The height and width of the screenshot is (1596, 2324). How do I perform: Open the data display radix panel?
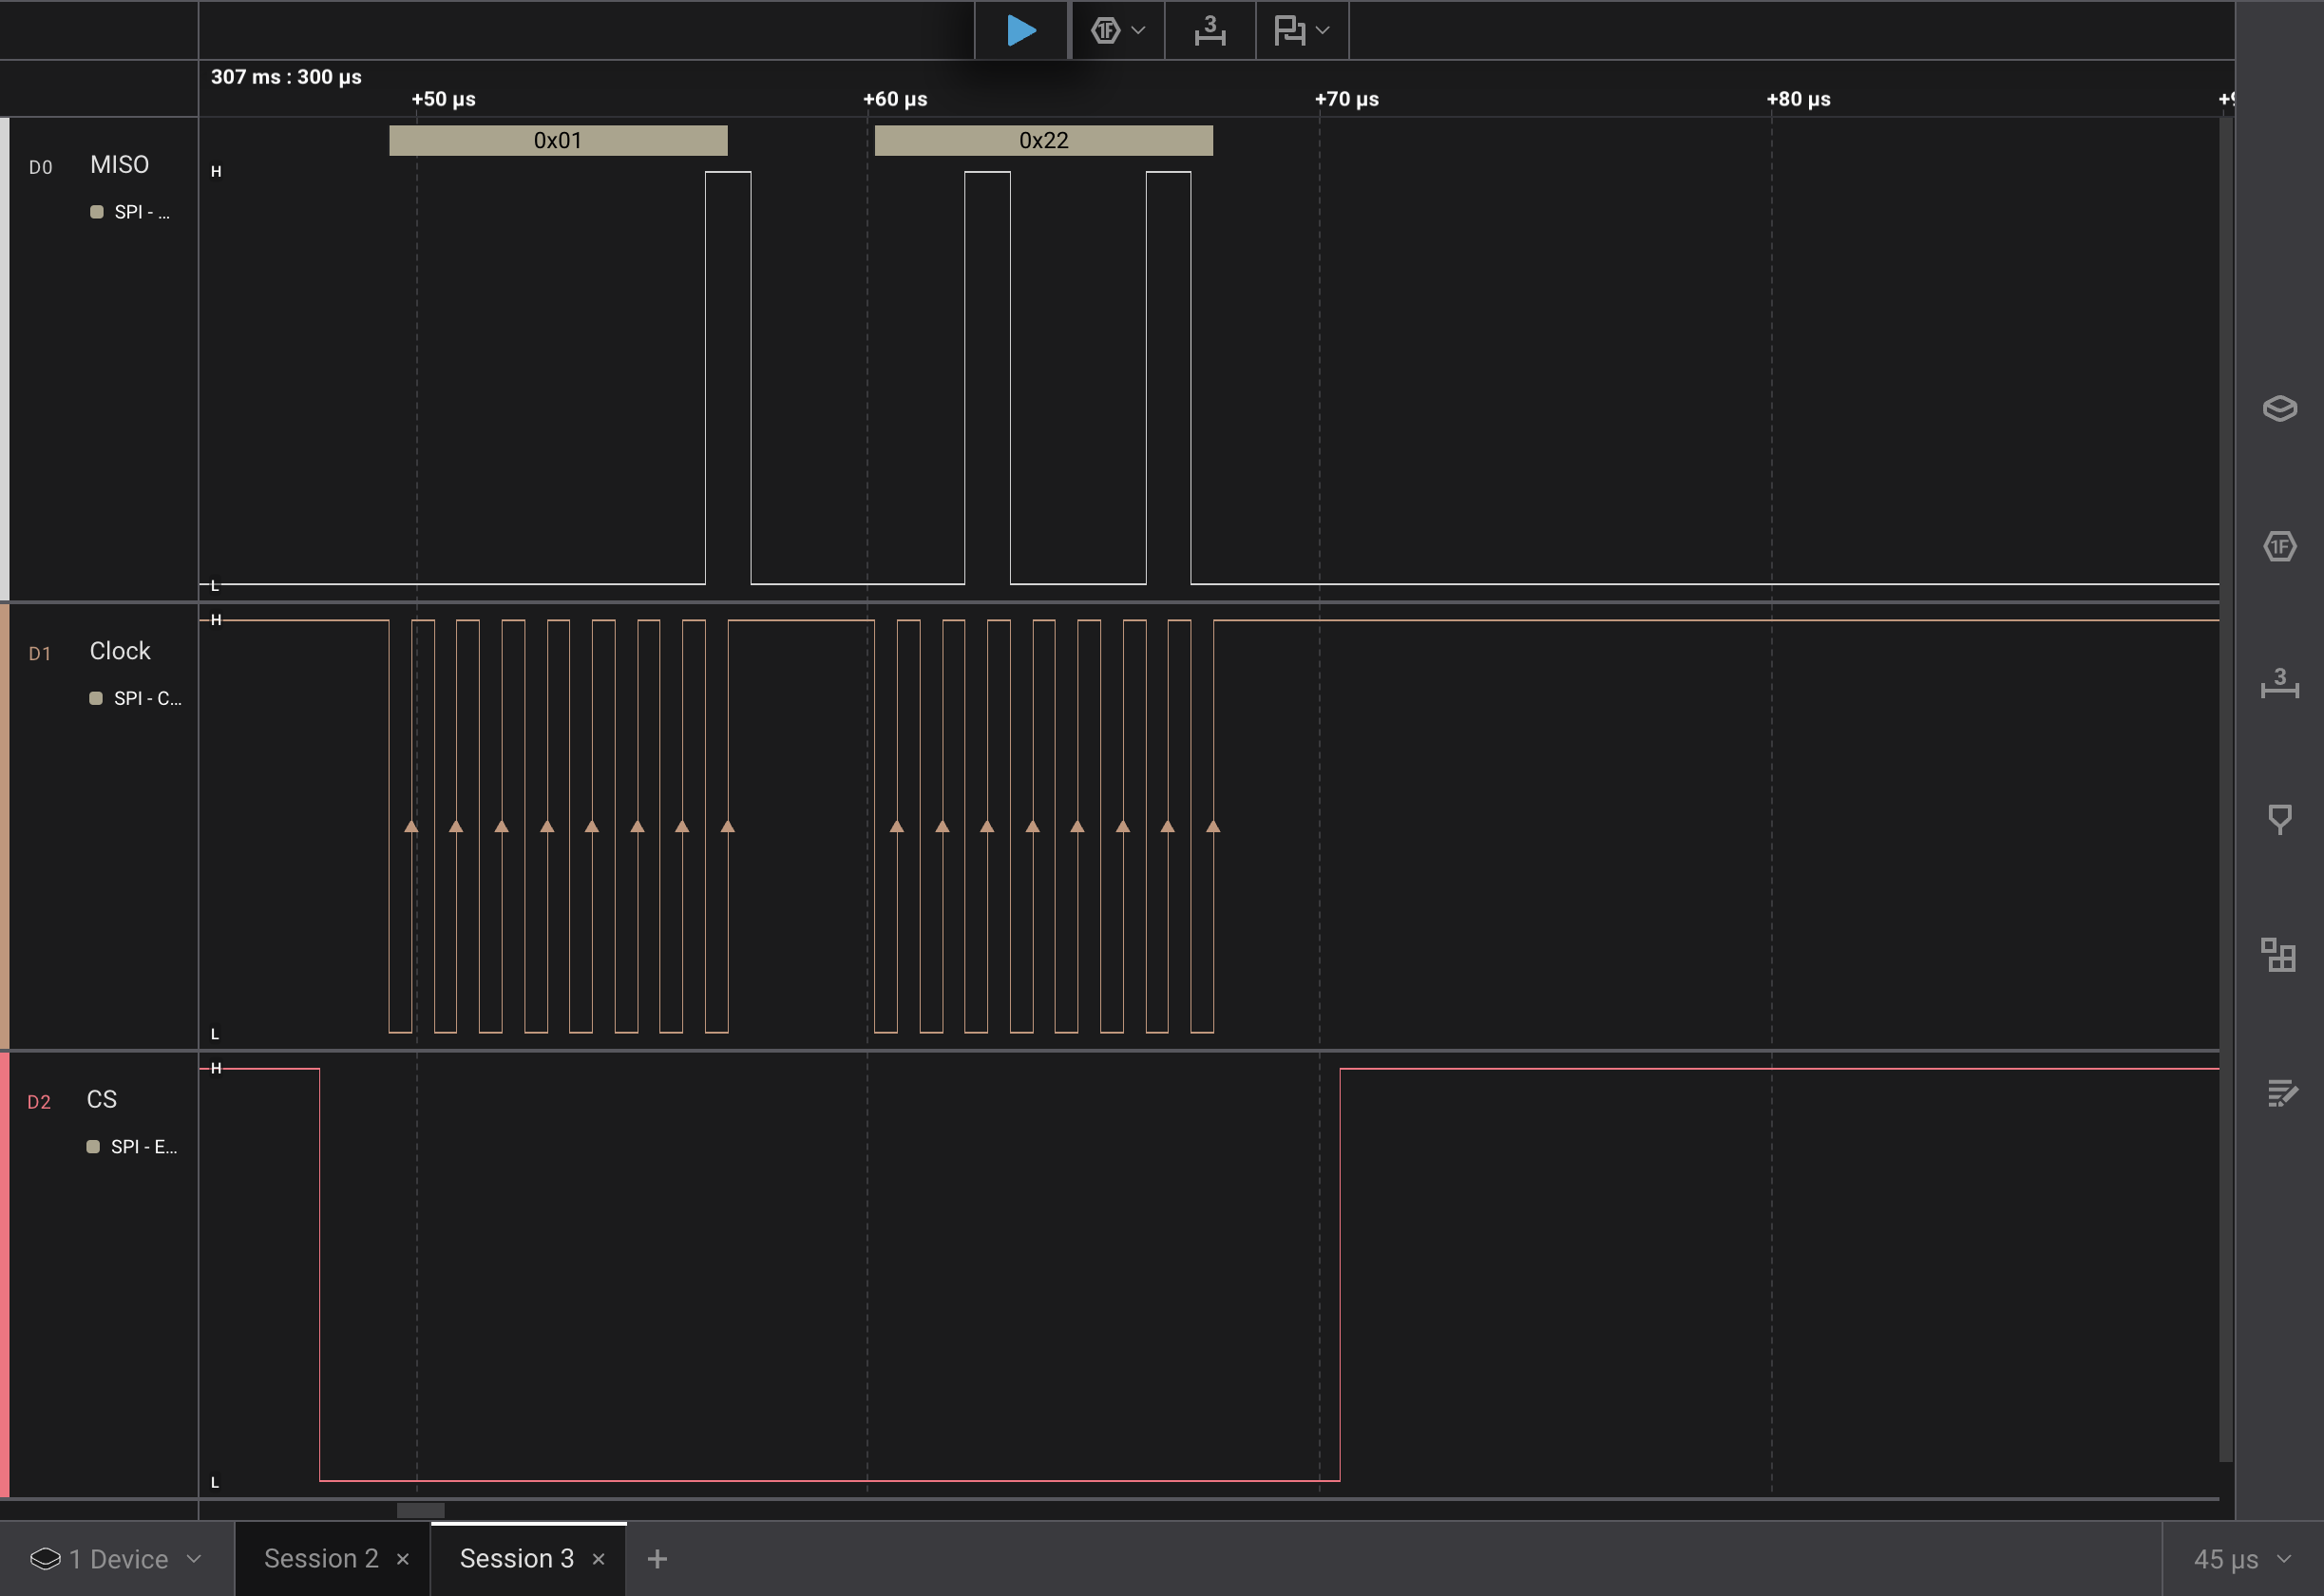coord(2281,546)
